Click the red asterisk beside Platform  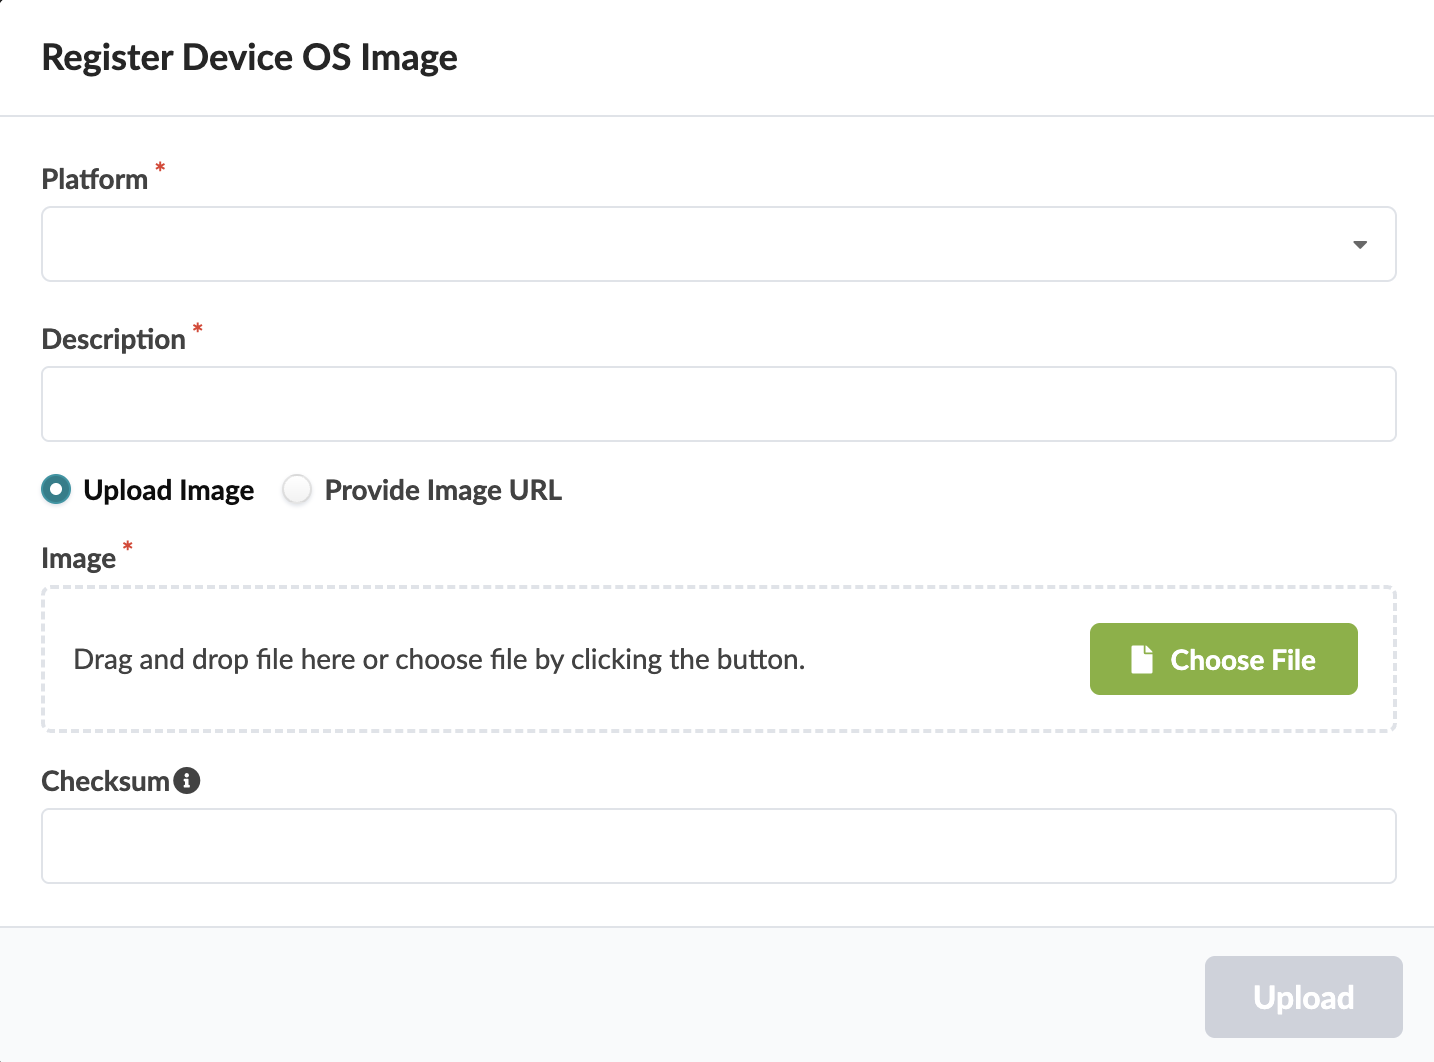click(x=160, y=168)
